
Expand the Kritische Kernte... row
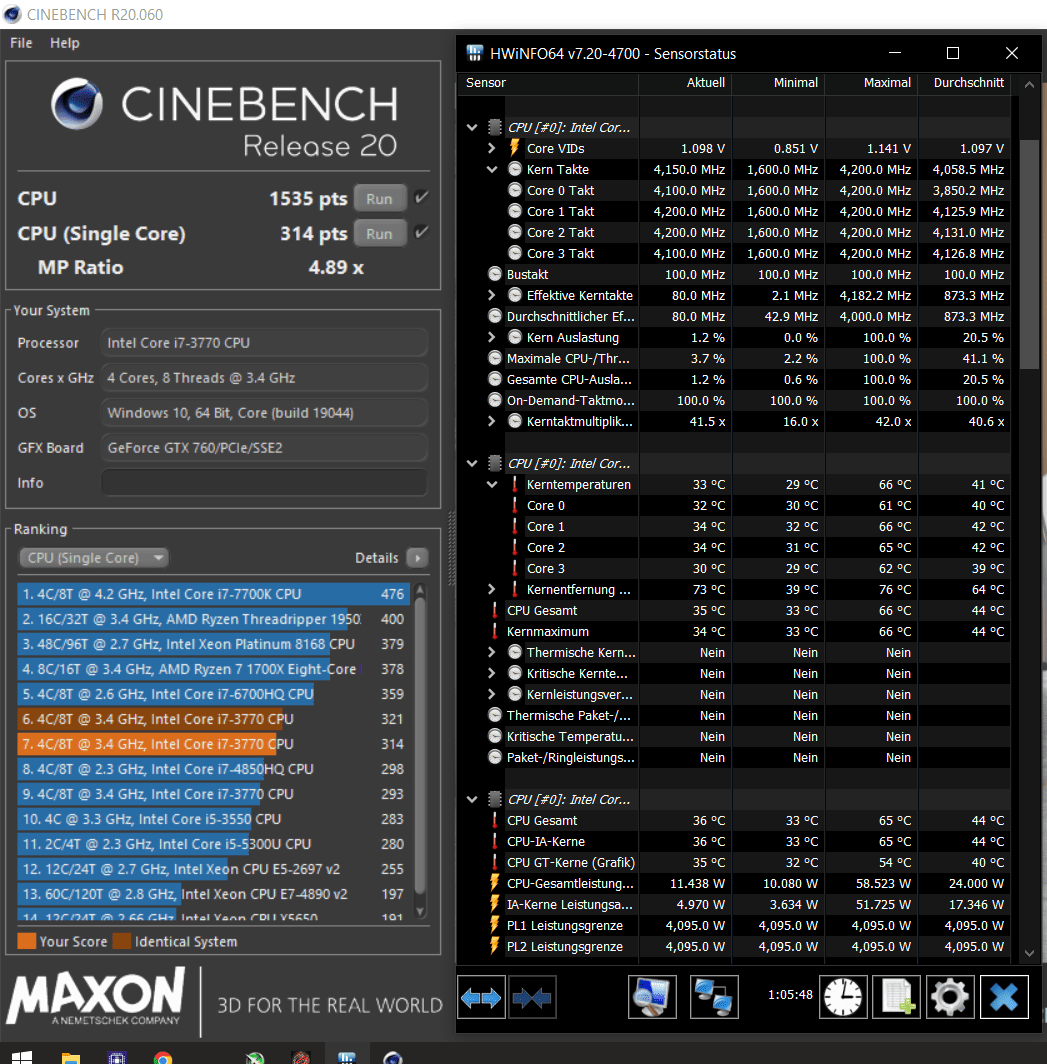point(492,673)
